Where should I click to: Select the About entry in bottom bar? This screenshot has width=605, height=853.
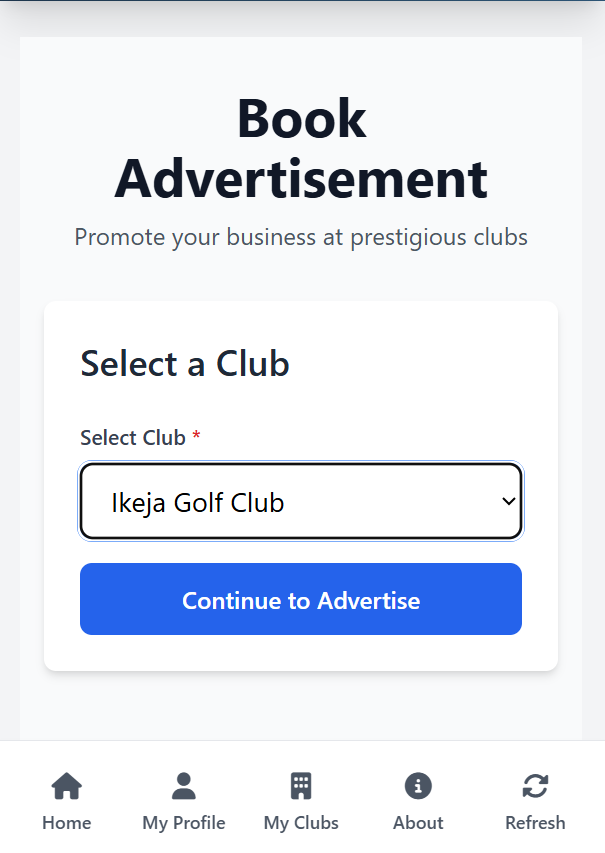point(418,822)
